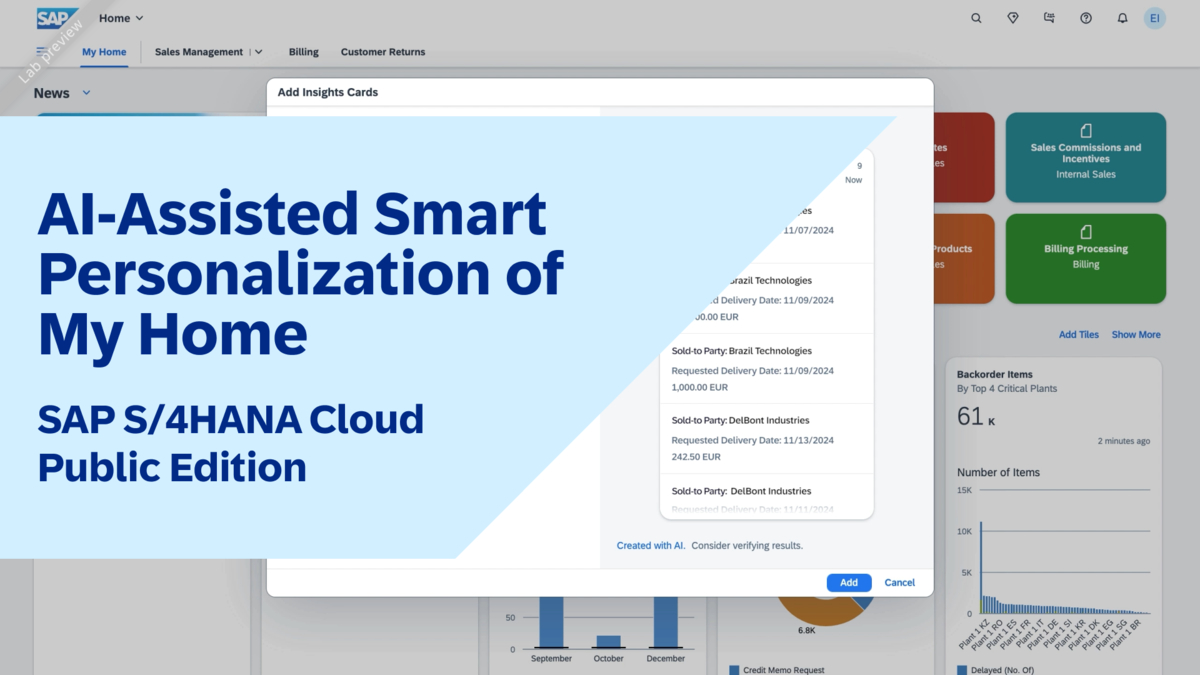The height and width of the screenshot is (675, 1200).
Task: Switch to the Billing tab
Action: pos(303,51)
